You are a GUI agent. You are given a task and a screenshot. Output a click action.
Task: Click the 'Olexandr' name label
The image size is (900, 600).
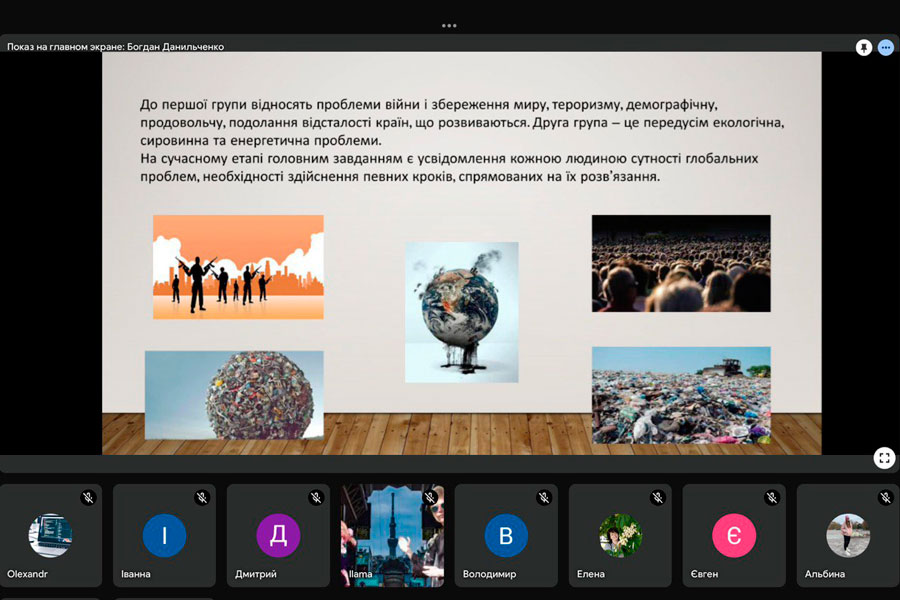pyautogui.click(x=27, y=574)
